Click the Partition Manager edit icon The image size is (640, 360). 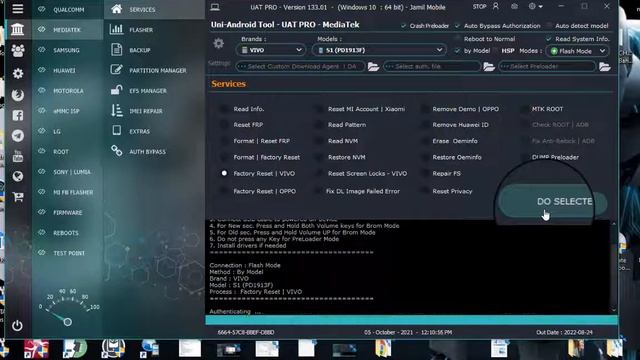coord(116,69)
